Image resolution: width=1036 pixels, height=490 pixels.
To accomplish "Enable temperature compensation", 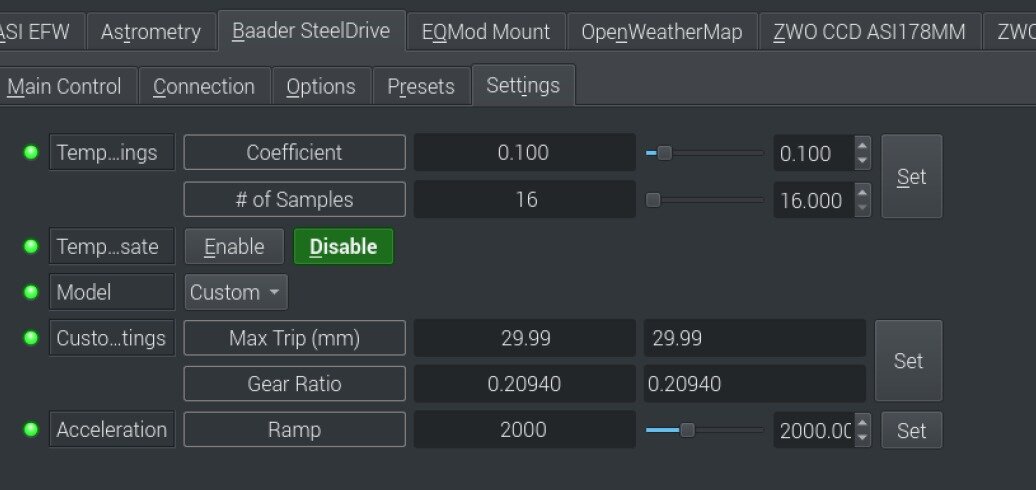I will pyautogui.click(x=234, y=246).
